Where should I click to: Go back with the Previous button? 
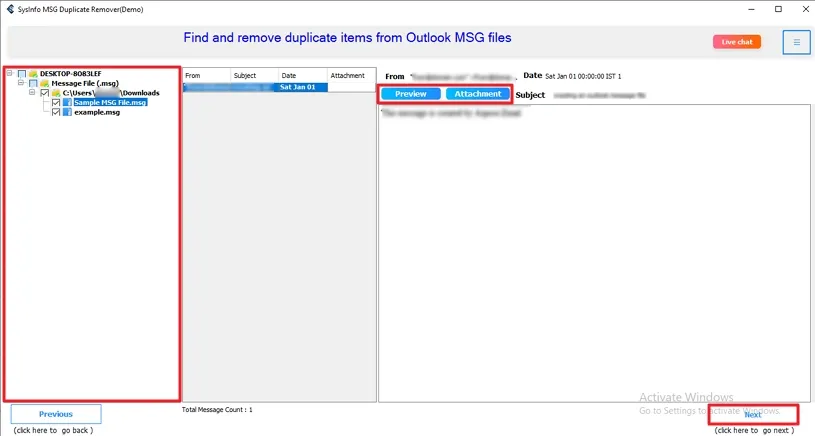[x=56, y=414]
